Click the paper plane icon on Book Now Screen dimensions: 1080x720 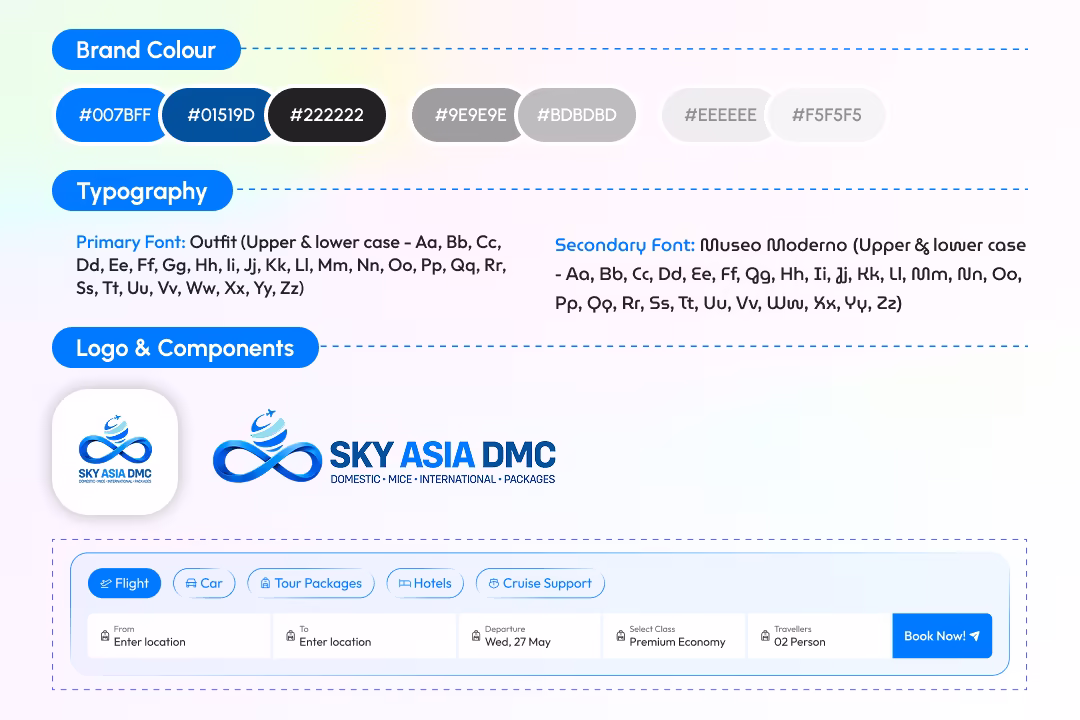click(975, 636)
